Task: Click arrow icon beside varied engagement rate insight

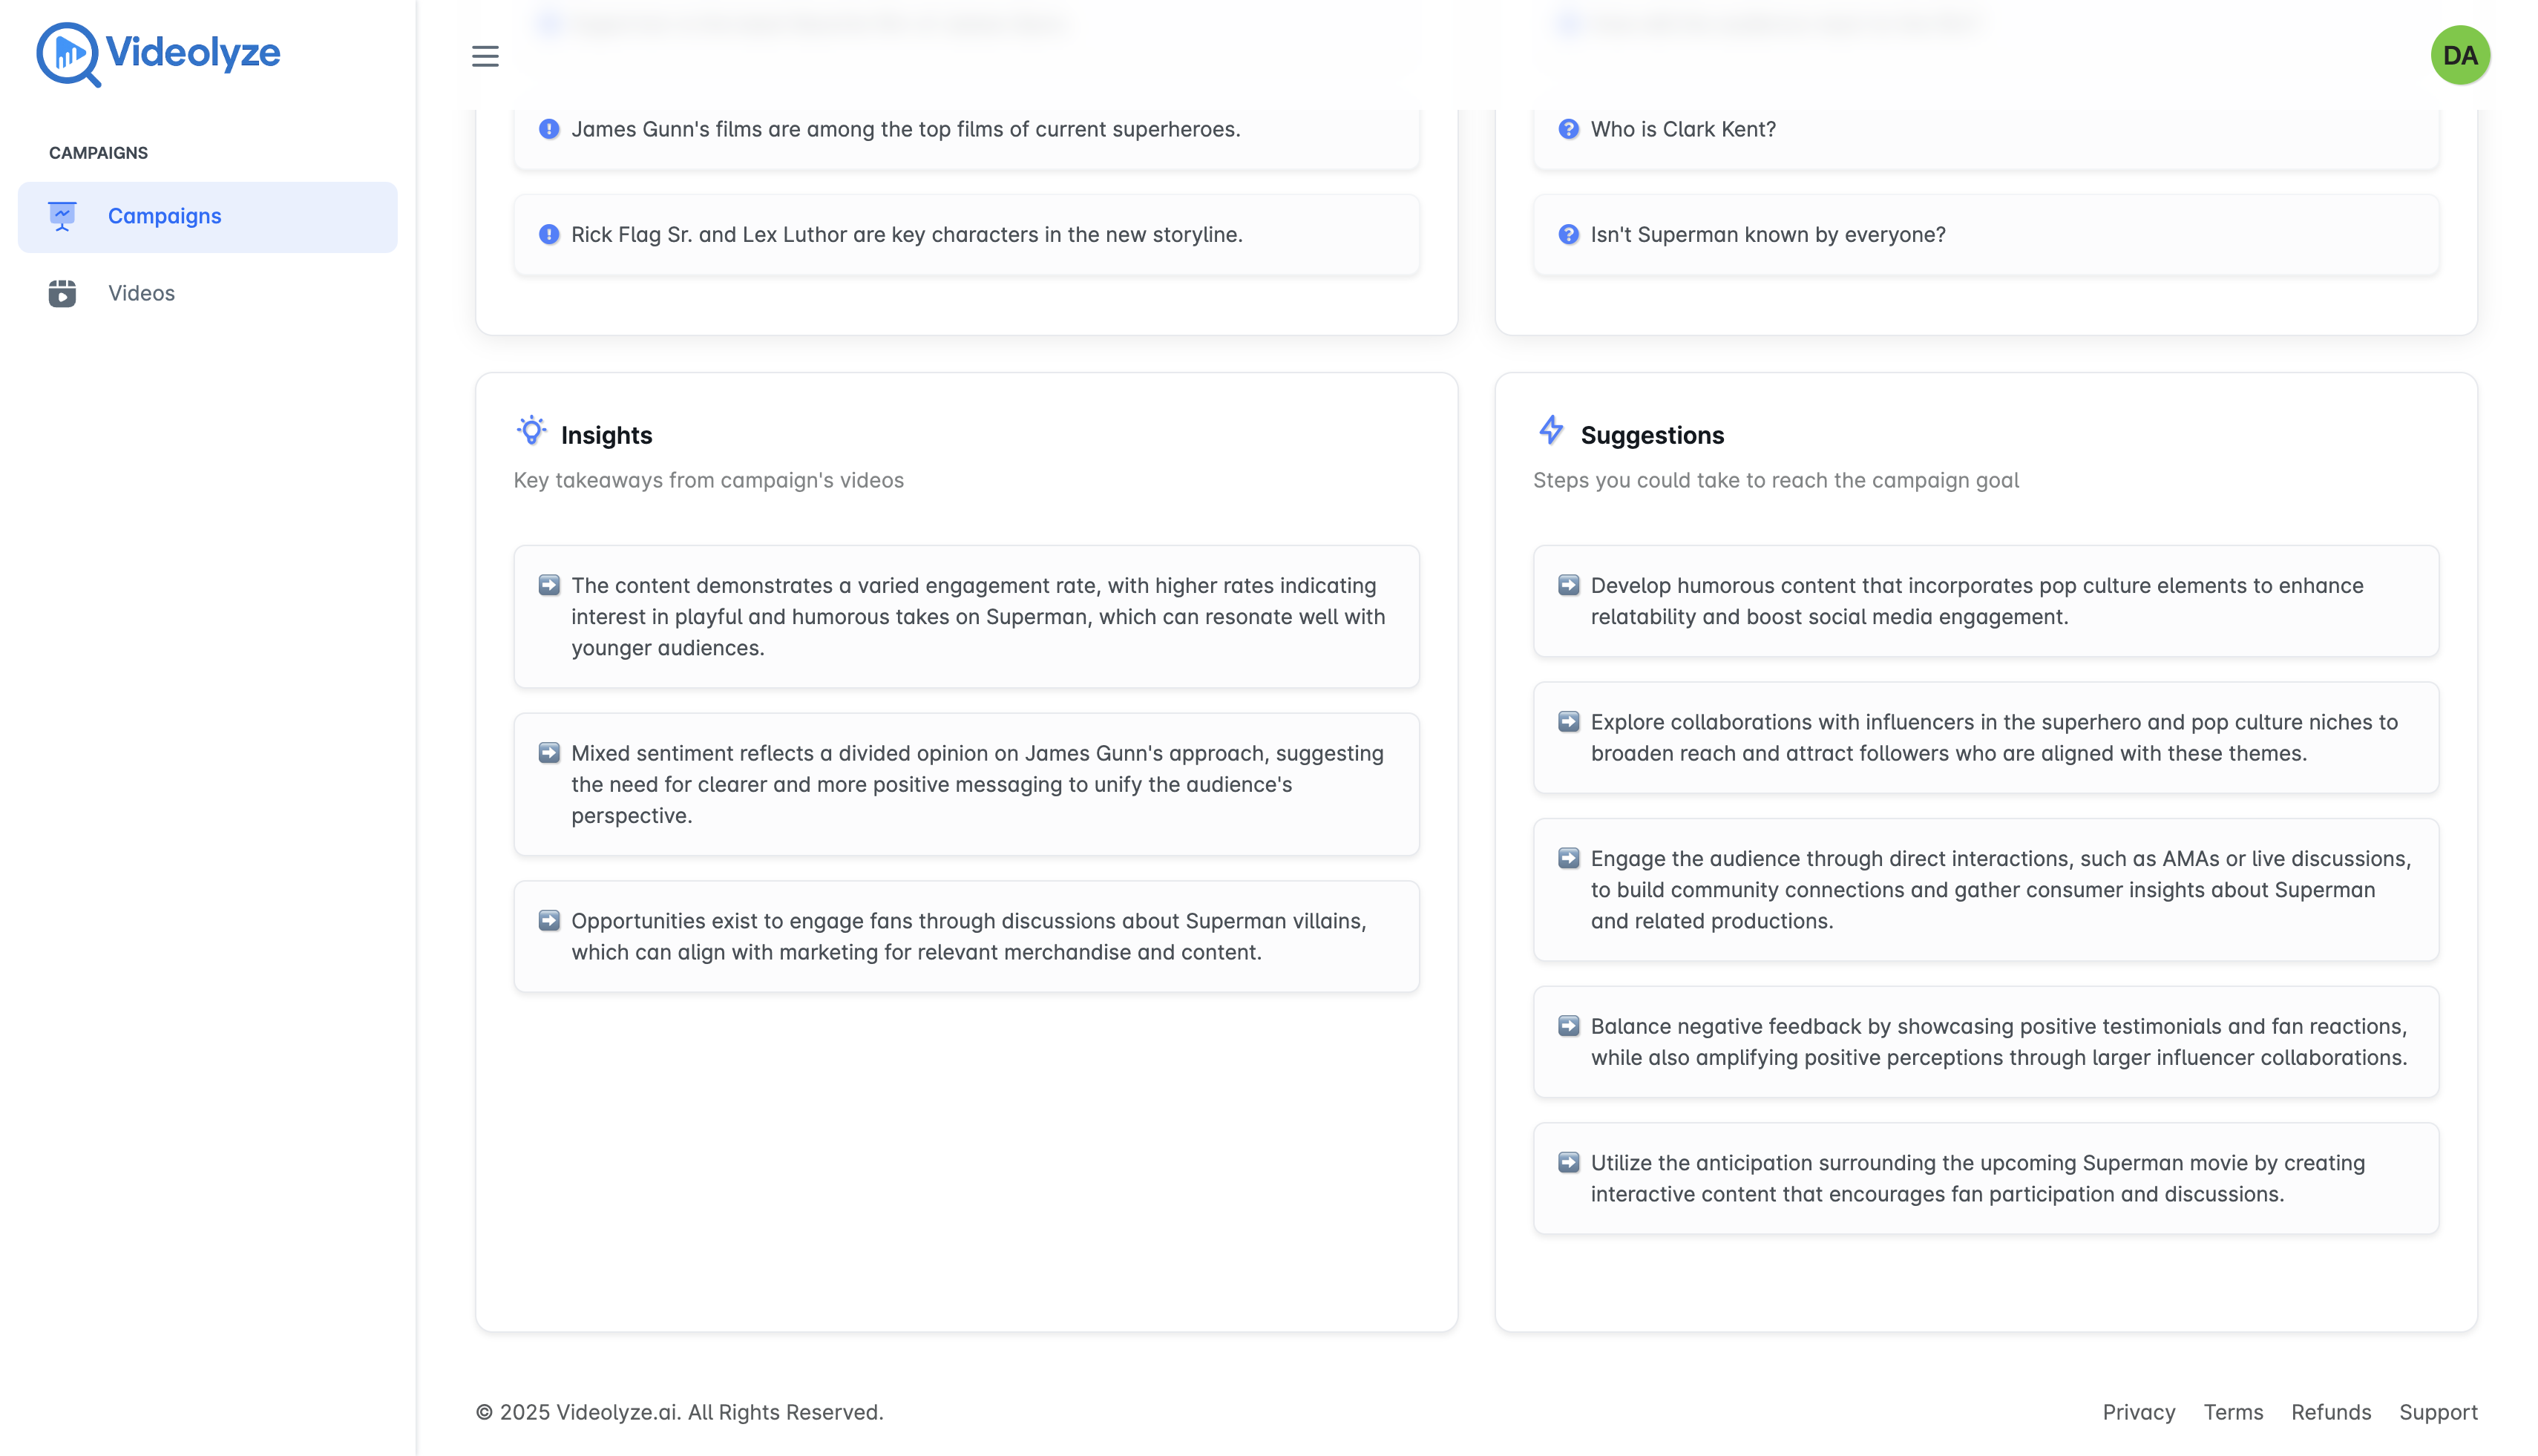Action: (x=549, y=585)
